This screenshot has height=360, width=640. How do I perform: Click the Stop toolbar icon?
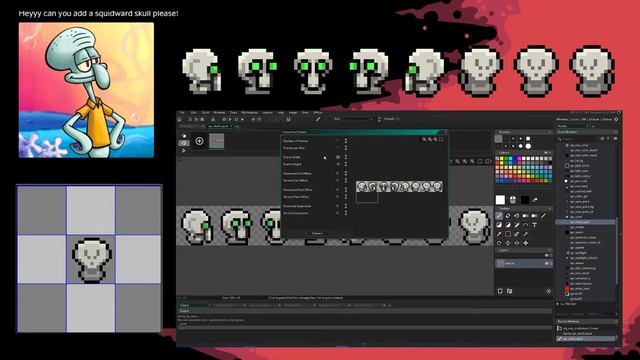coord(236,119)
